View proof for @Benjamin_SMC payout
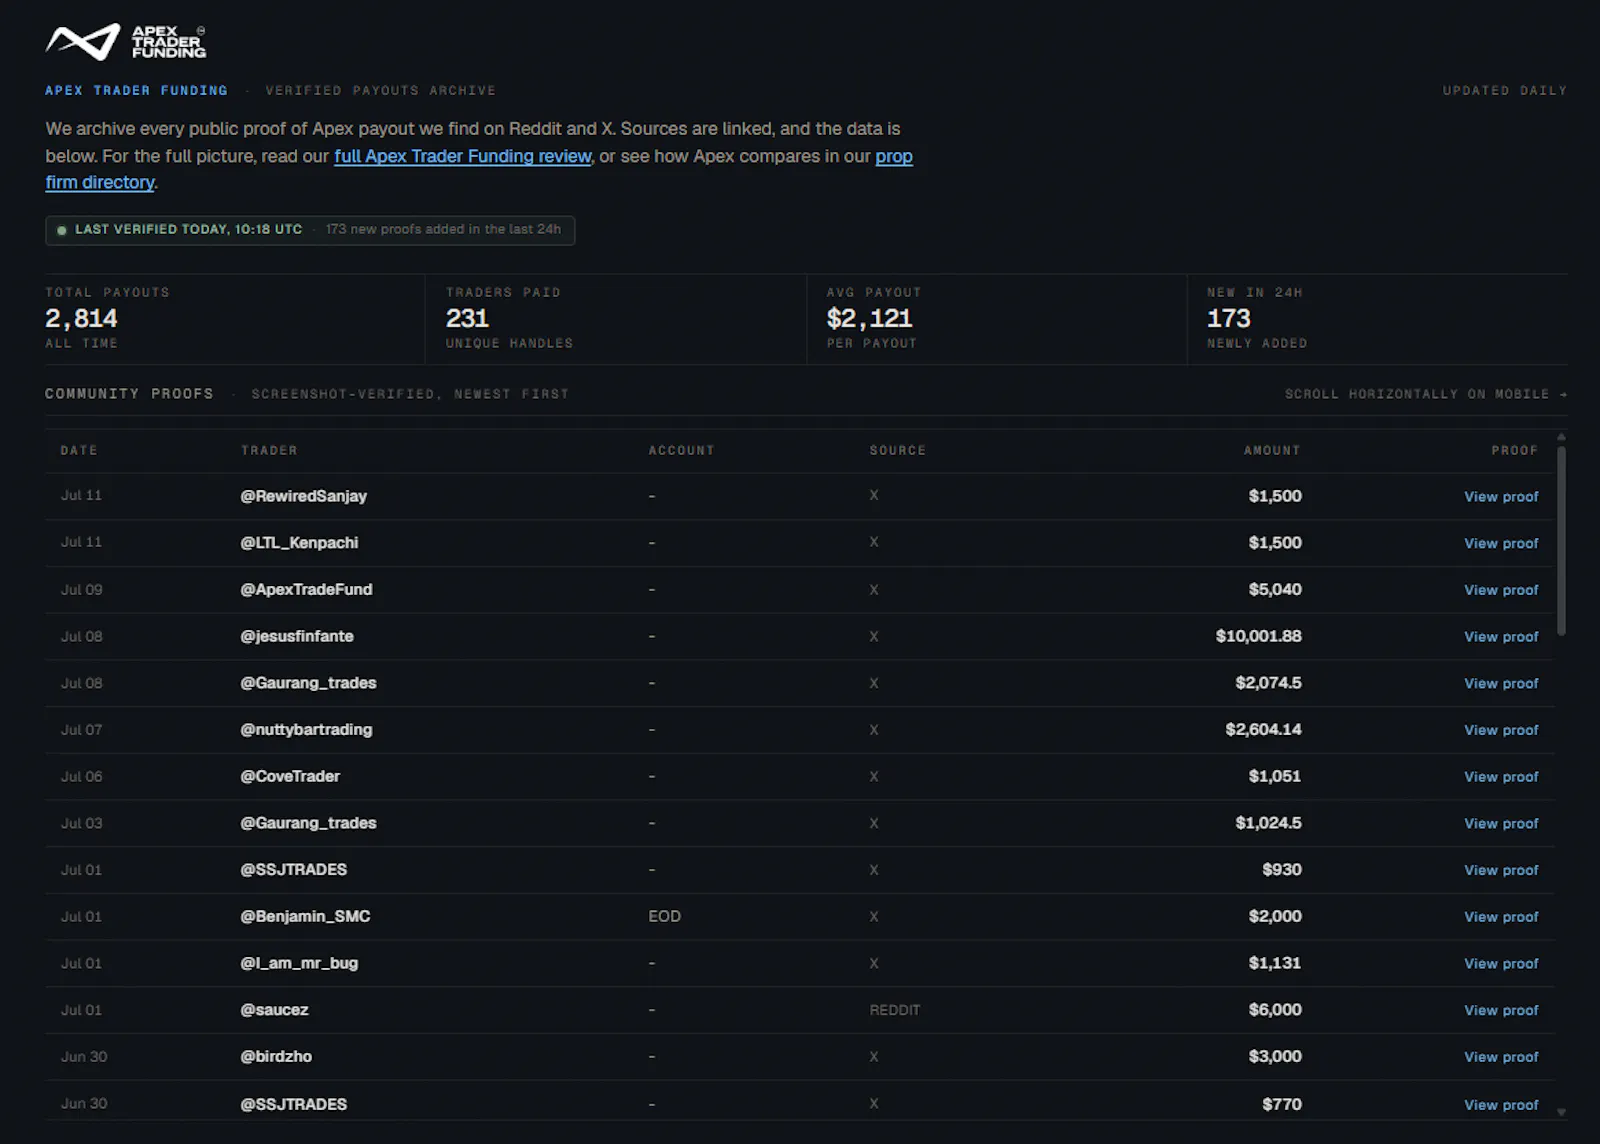This screenshot has height=1144, width=1600. point(1501,917)
